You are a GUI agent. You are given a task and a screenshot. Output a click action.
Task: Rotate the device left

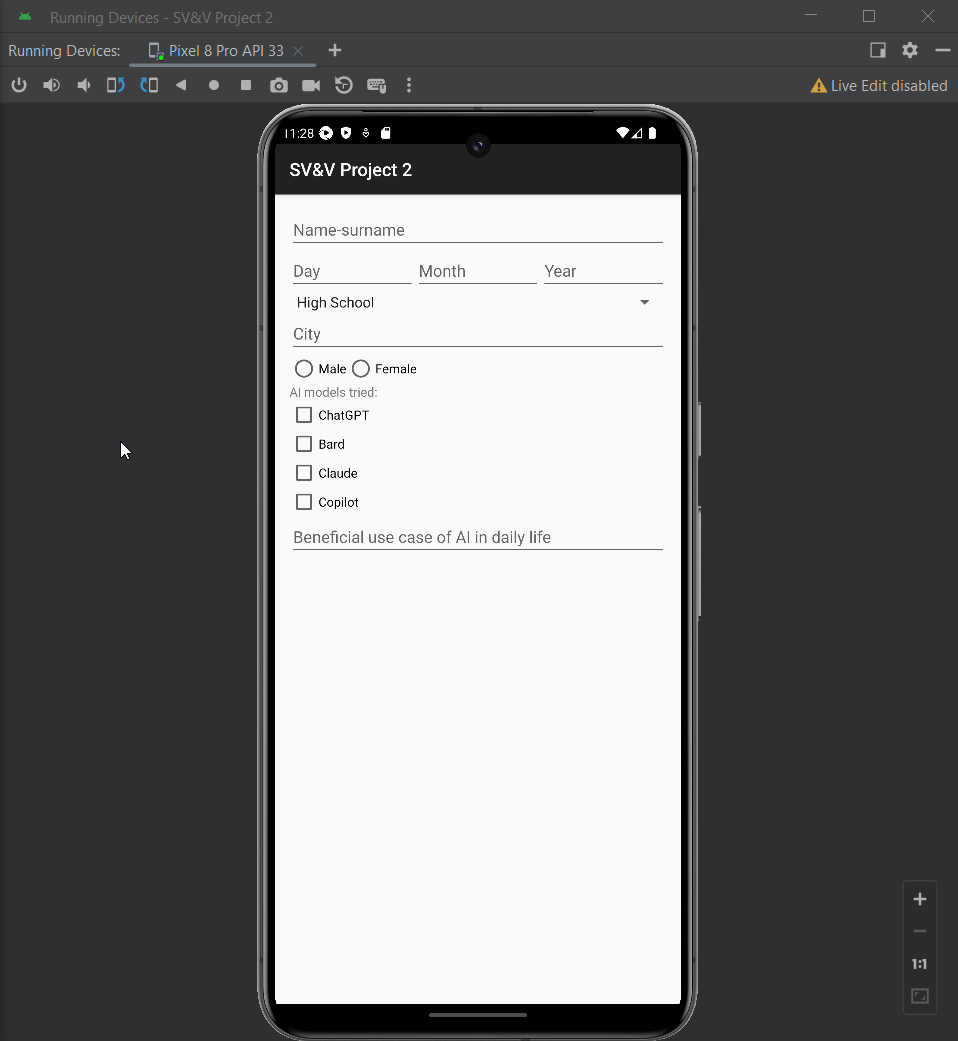(116, 86)
